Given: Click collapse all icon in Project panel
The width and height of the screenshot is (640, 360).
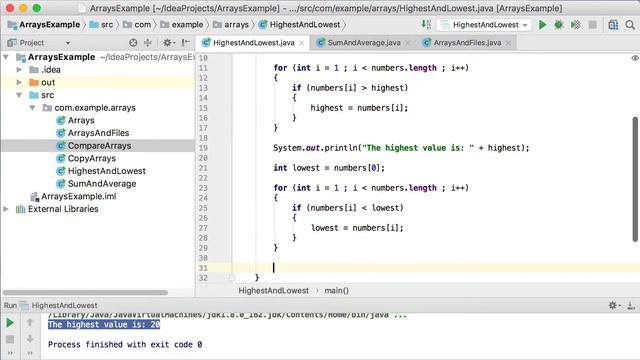Looking at the screenshot, I should (x=147, y=42).
